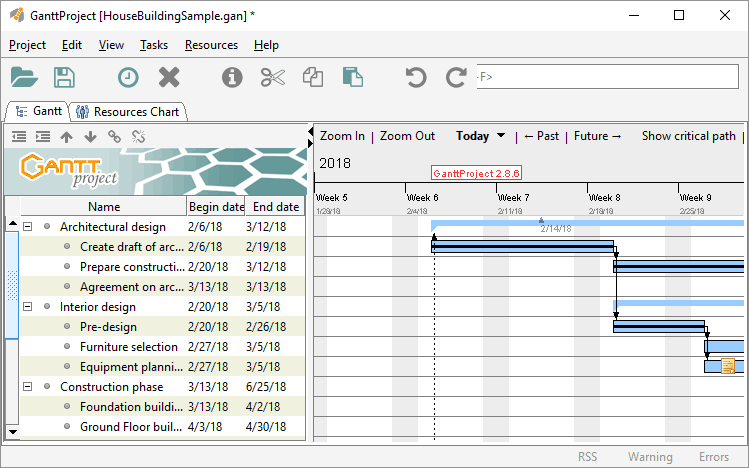Open the Today dropdown arrow

(x=500, y=136)
